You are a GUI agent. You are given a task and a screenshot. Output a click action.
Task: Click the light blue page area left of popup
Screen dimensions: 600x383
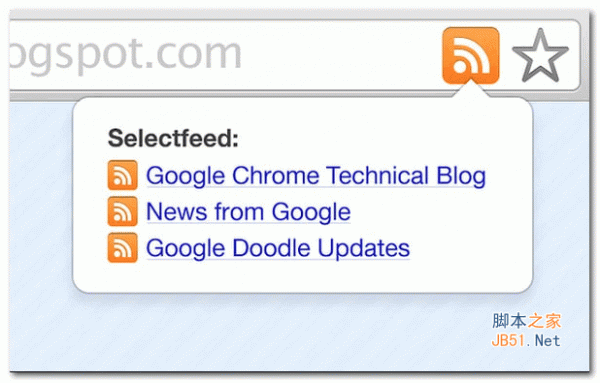click(41, 195)
